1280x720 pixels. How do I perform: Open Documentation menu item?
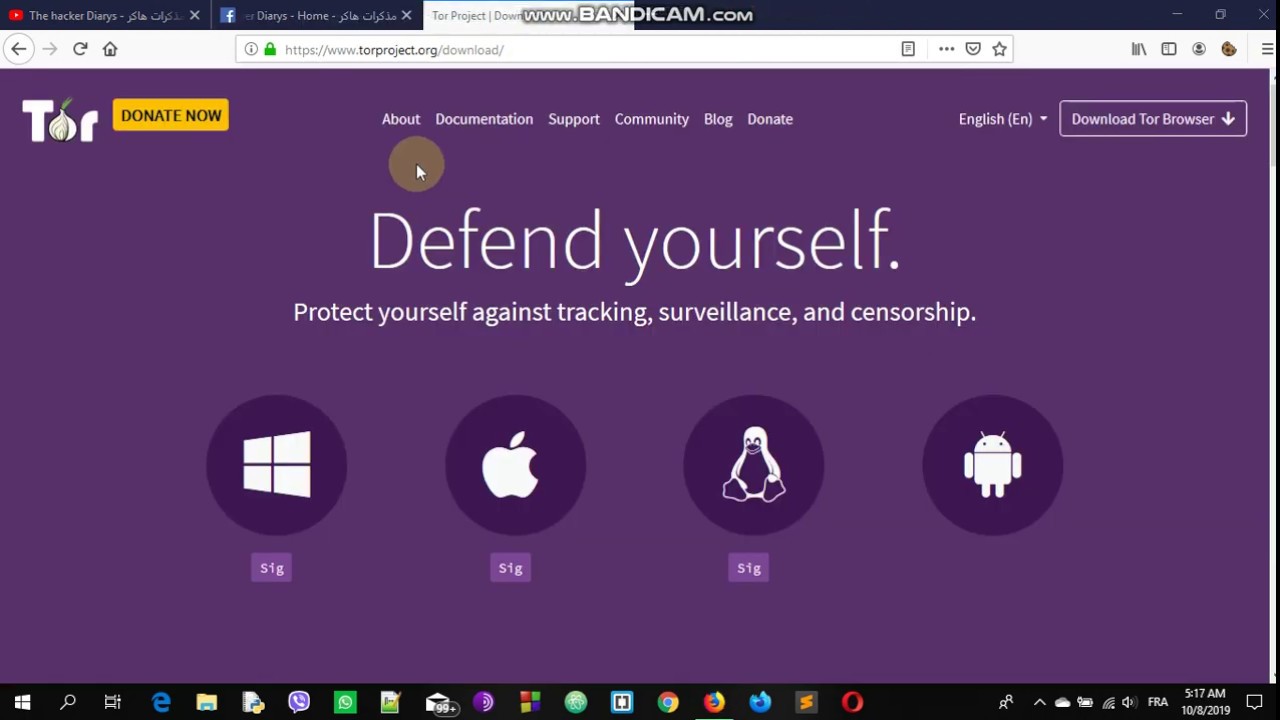[484, 119]
